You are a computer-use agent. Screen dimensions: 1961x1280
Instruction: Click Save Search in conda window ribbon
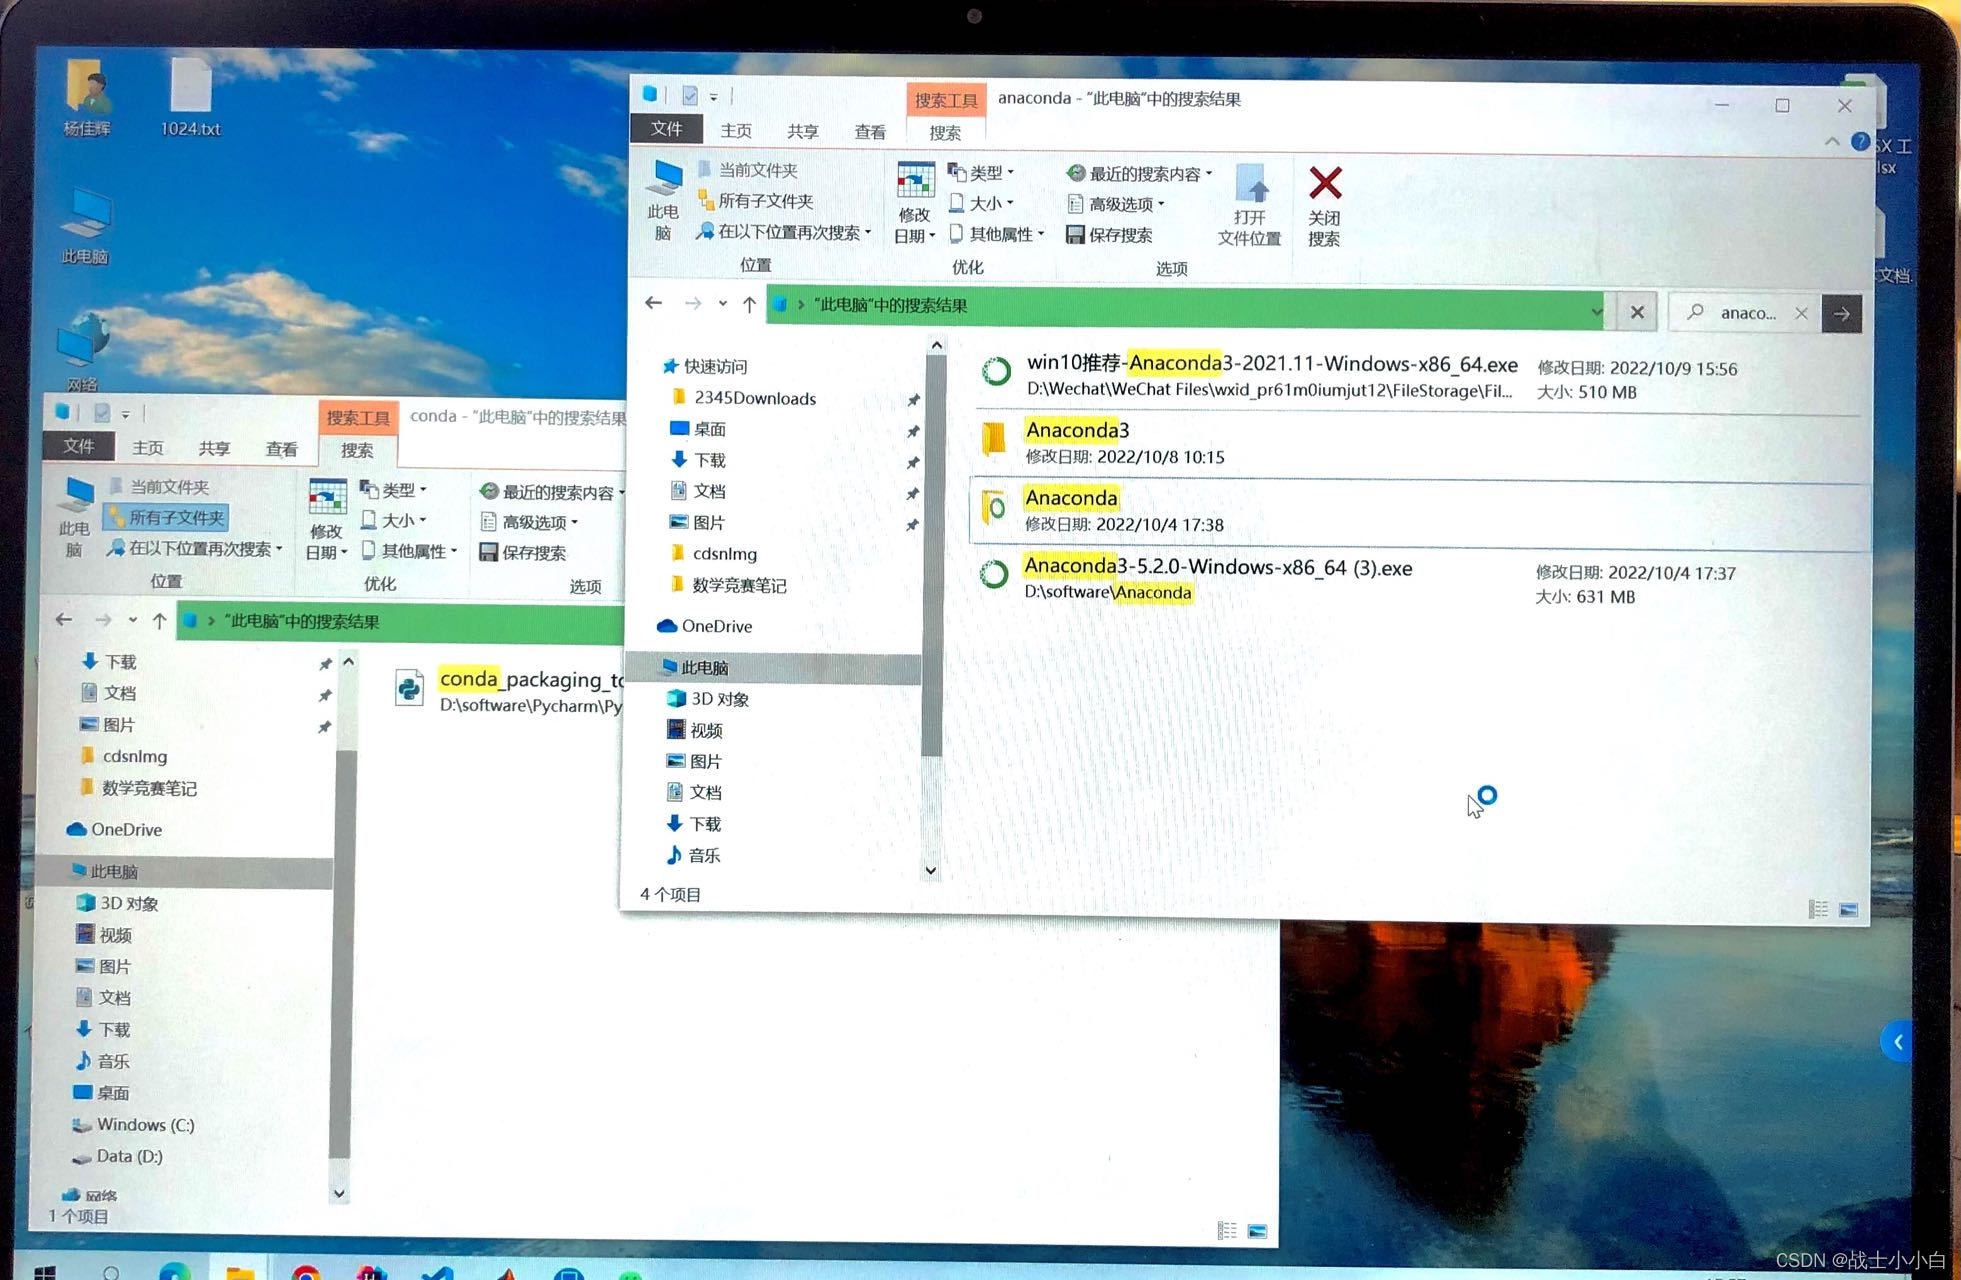point(523,553)
